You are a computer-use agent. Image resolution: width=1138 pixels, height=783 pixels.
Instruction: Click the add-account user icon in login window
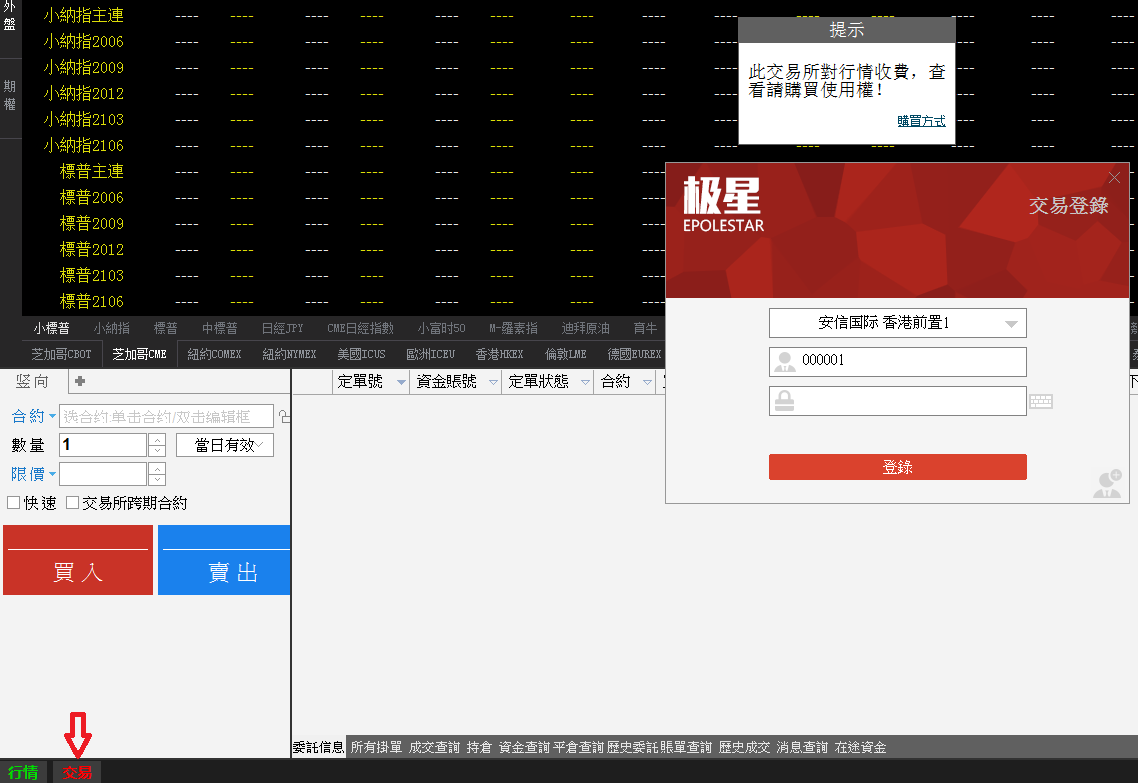coord(1107,483)
